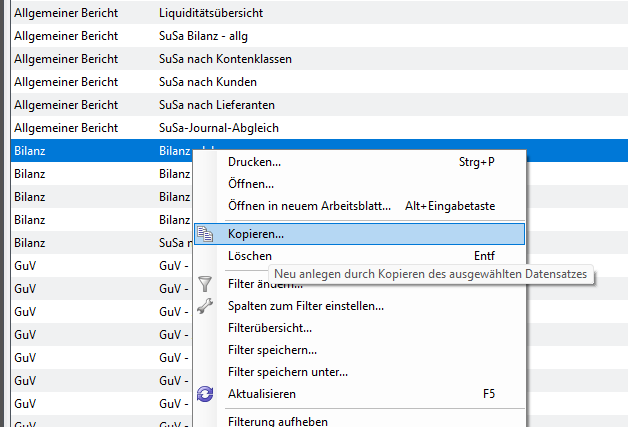628x427 pixels.
Task: Select the SuSa-Journal-Abgleich report row
Action: tap(218, 128)
